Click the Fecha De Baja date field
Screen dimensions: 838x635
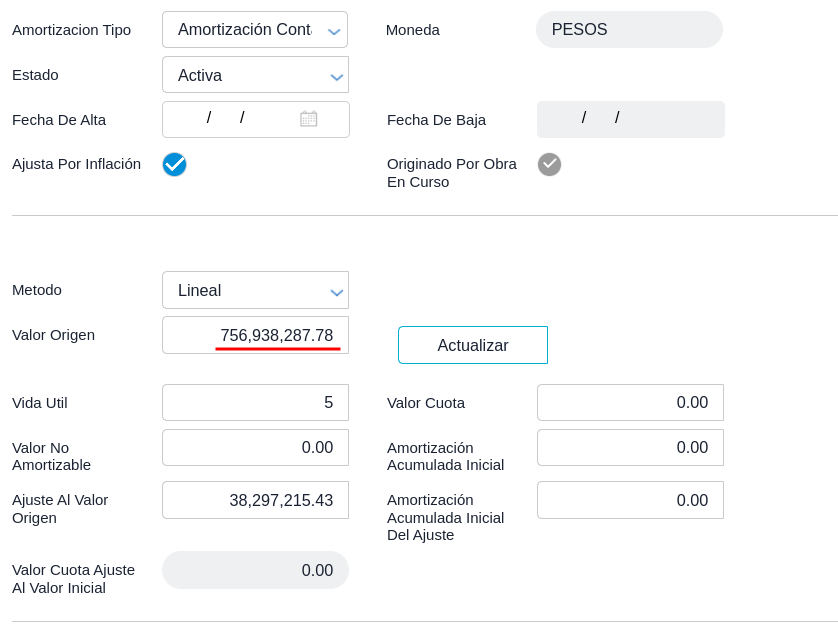(x=630, y=119)
